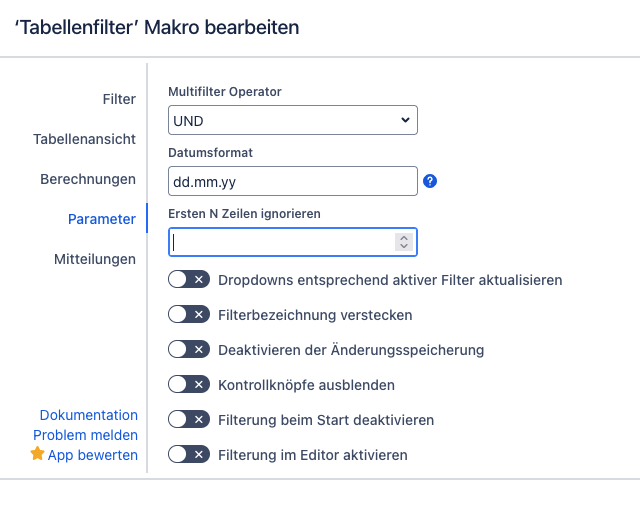Viewport: 640px width, 506px height.
Task: Click the Datumsformat text field
Action: pos(292,182)
